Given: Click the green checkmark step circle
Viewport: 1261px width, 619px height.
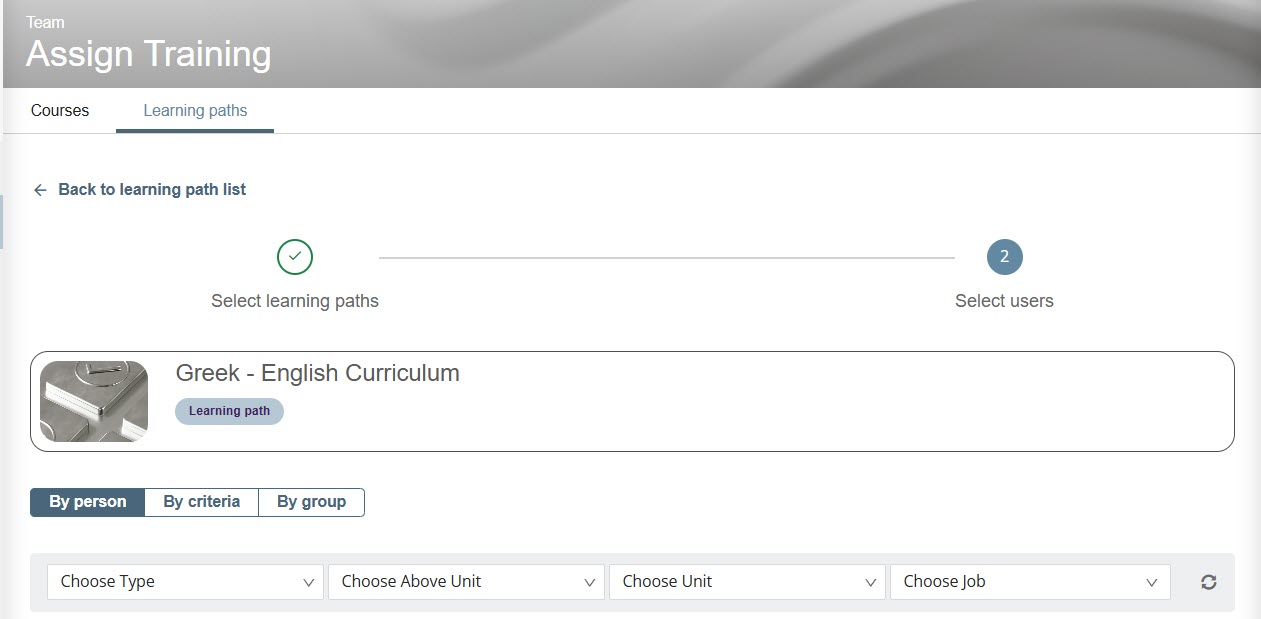Looking at the screenshot, I should [295, 257].
